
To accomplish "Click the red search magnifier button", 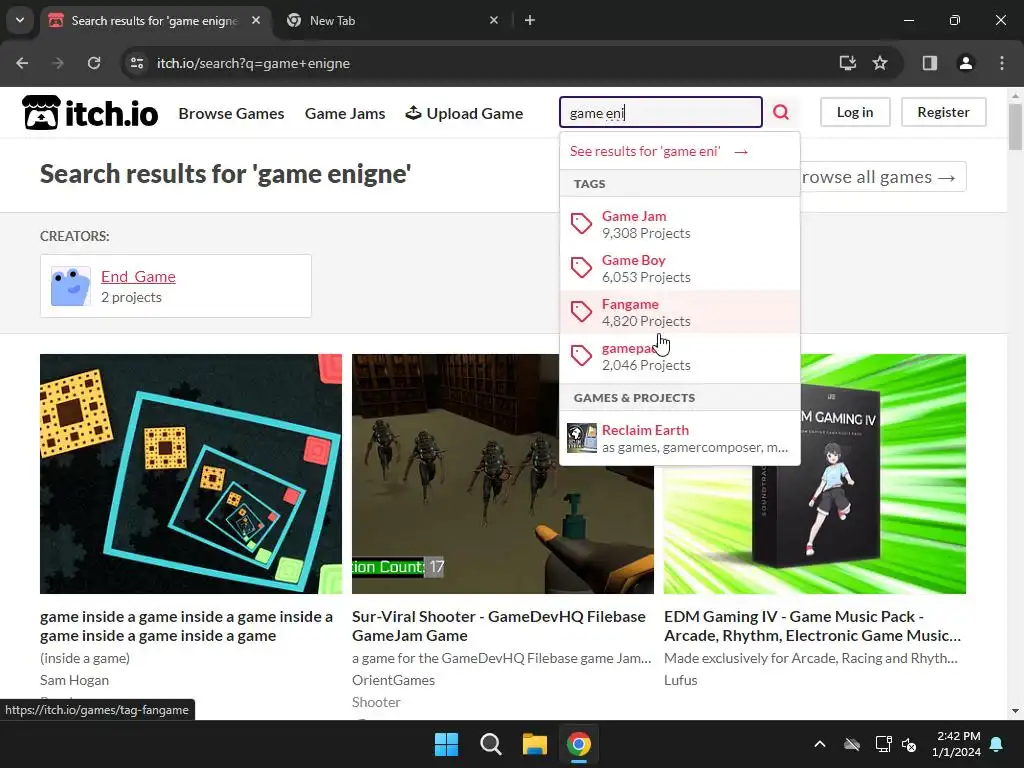I will [x=781, y=112].
